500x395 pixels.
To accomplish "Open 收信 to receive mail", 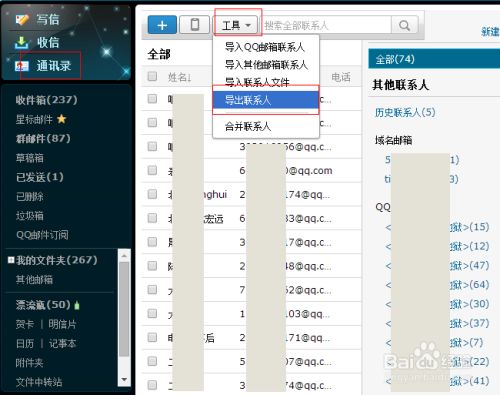I will (x=48, y=43).
